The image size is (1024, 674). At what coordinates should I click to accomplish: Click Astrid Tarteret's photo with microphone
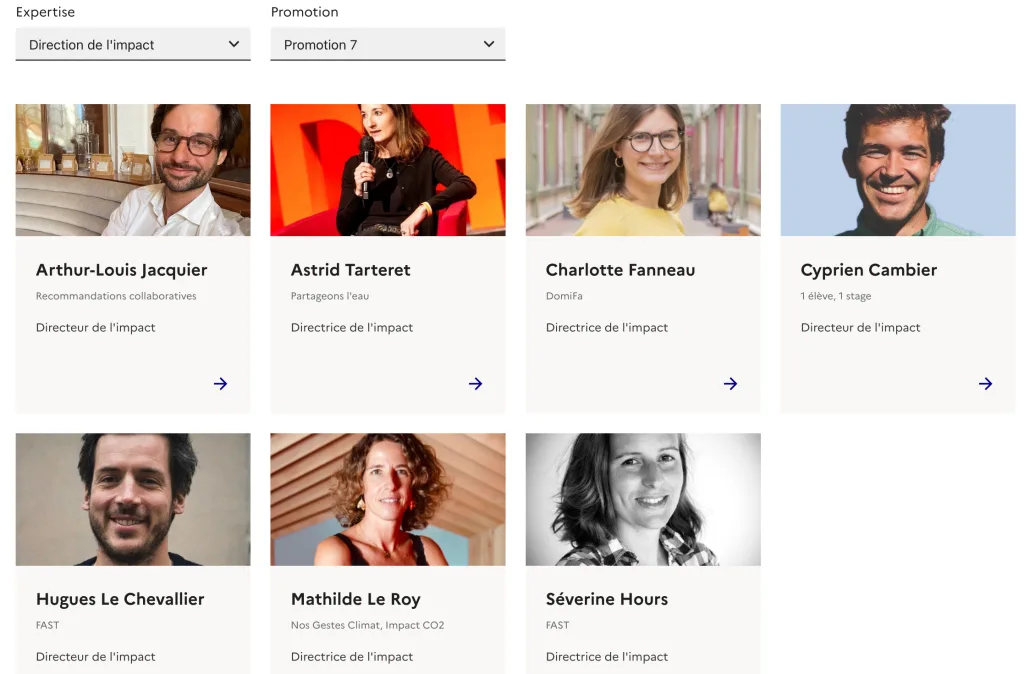tap(388, 170)
